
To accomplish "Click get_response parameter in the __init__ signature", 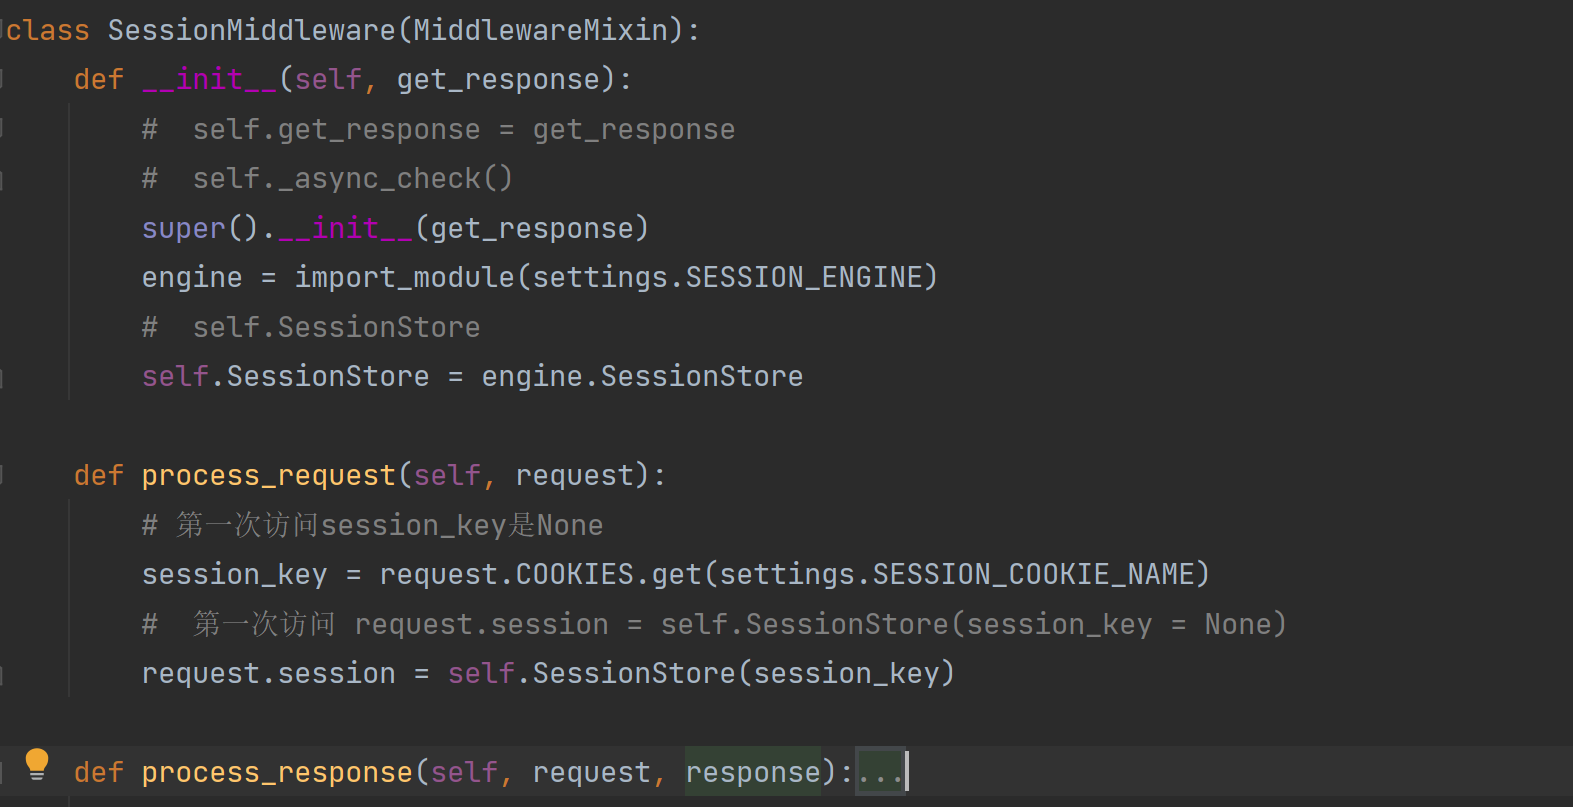I will [498, 79].
